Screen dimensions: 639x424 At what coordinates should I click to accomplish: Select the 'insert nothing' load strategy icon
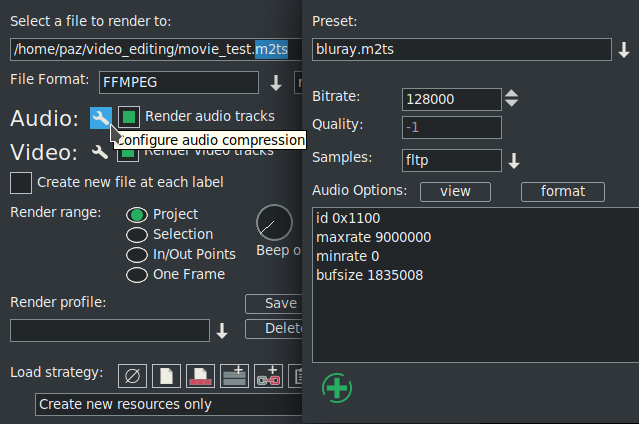[x=132, y=376]
